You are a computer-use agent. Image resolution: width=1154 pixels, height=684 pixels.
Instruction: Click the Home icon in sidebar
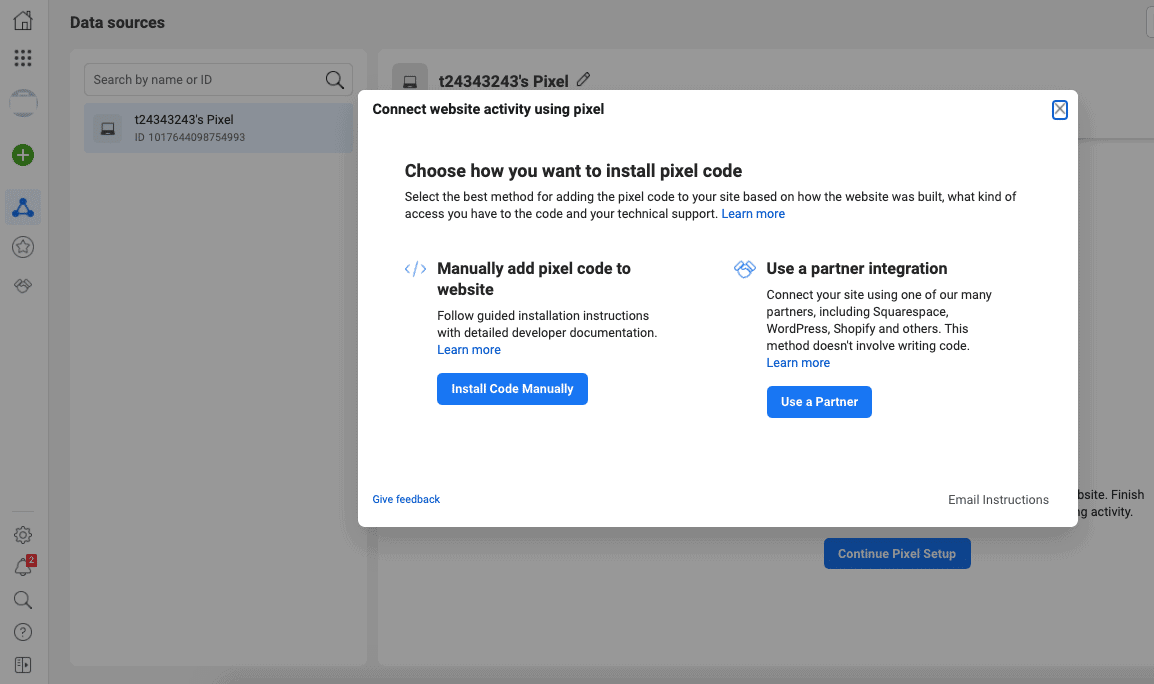(x=23, y=21)
